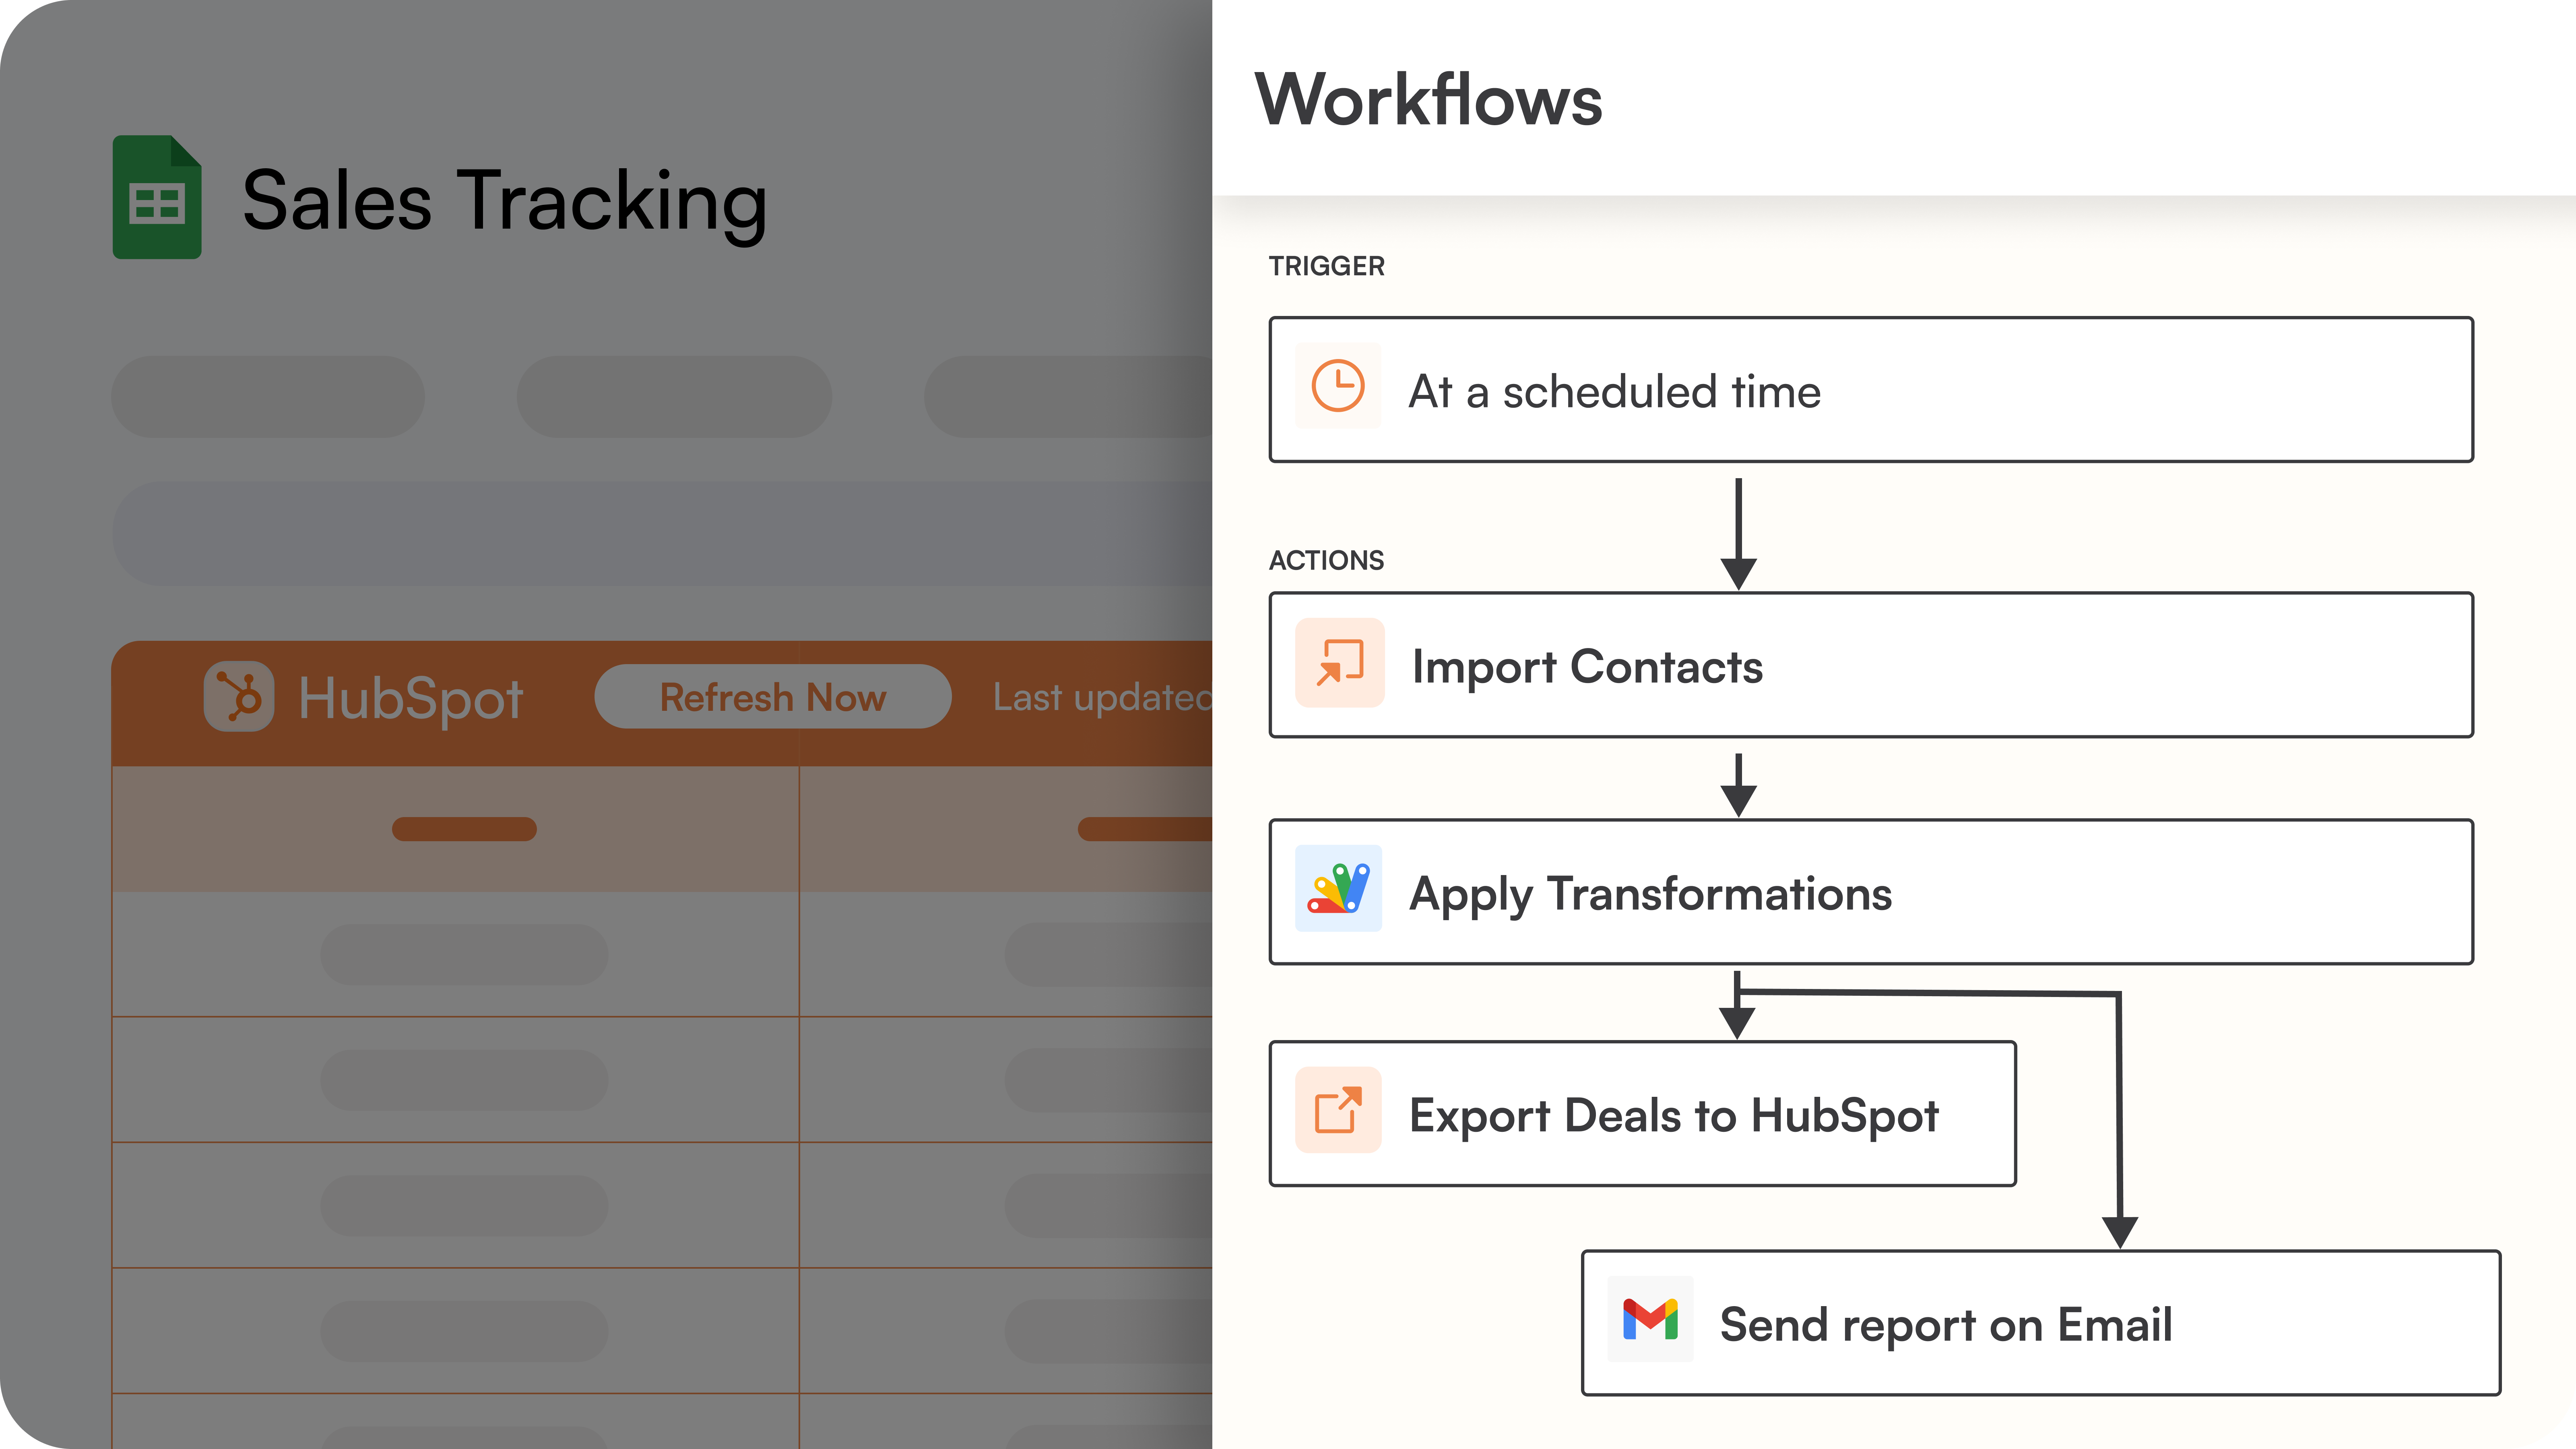Click the Google Sheets file icon
The width and height of the screenshot is (2576, 1449).
tap(157, 197)
